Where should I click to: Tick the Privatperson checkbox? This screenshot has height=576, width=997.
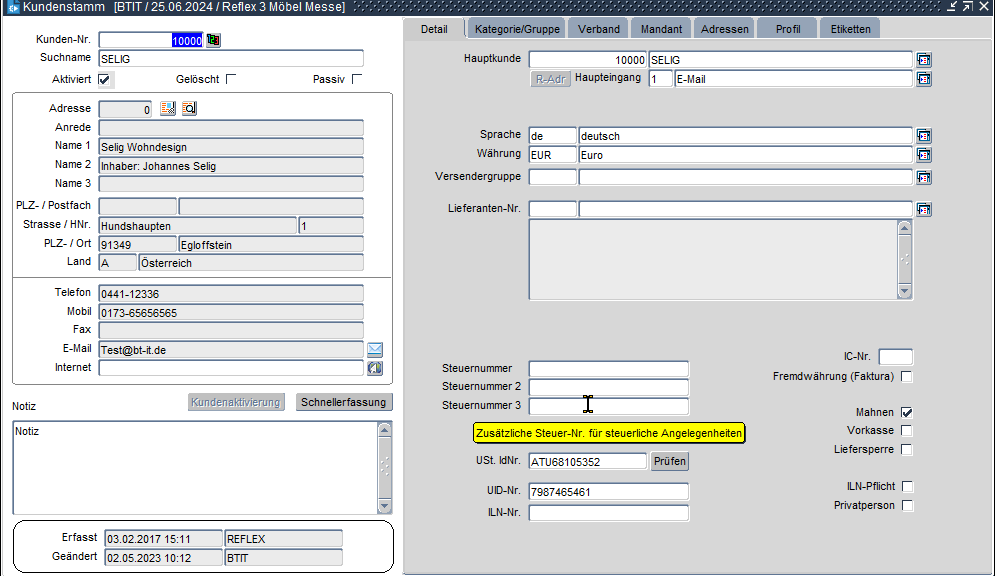click(x=906, y=506)
